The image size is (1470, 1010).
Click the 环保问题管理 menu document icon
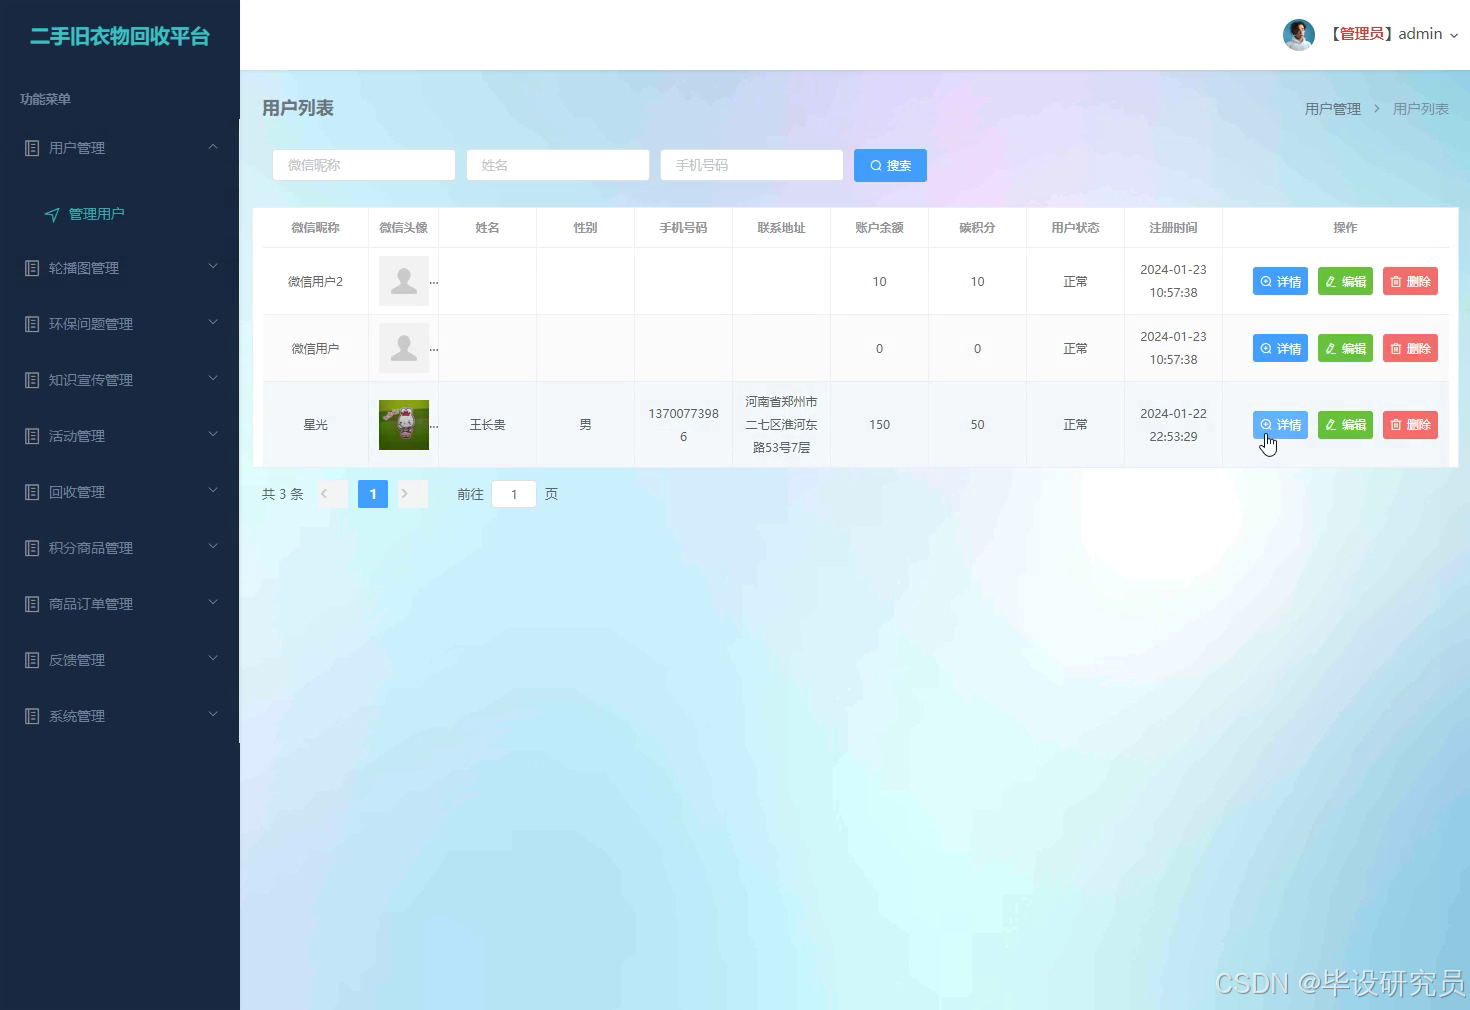pyautogui.click(x=32, y=324)
